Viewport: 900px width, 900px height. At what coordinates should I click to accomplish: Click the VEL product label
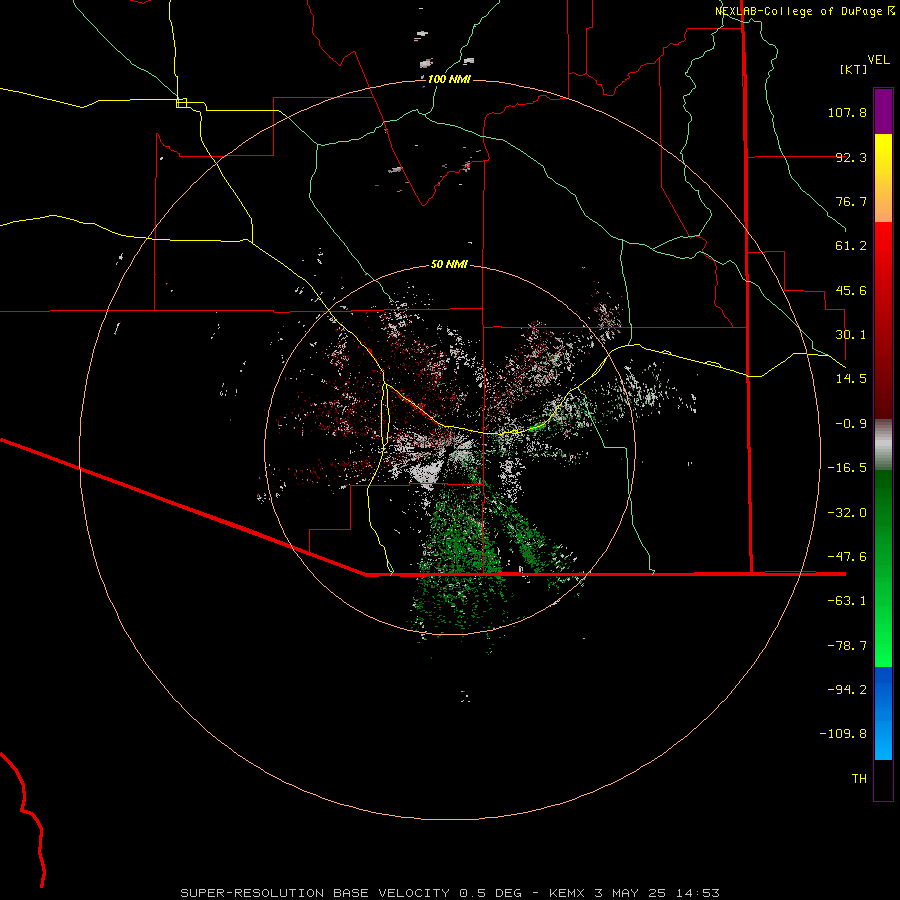point(878,59)
